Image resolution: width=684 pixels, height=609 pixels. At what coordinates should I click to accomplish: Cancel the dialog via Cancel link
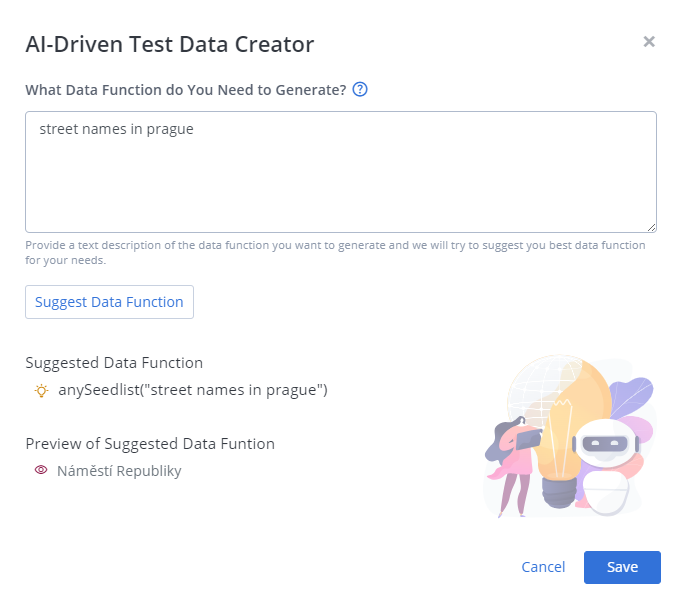[x=543, y=567]
